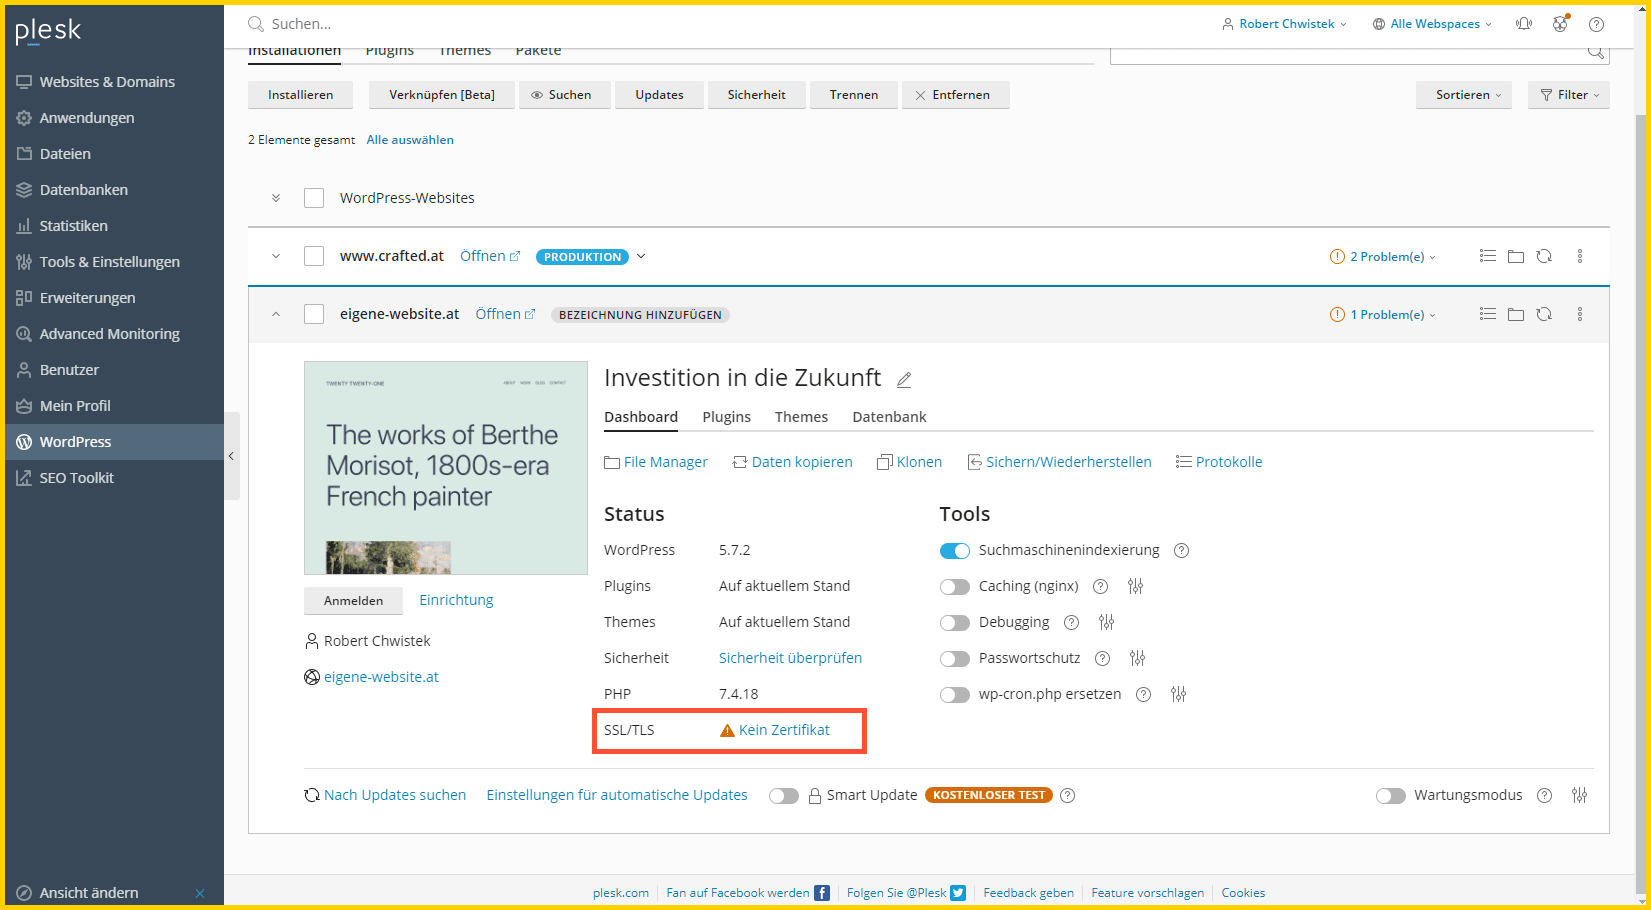Image resolution: width=1651 pixels, height=910 pixels.
Task: Switch to the Themes tab
Action: click(801, 417)
